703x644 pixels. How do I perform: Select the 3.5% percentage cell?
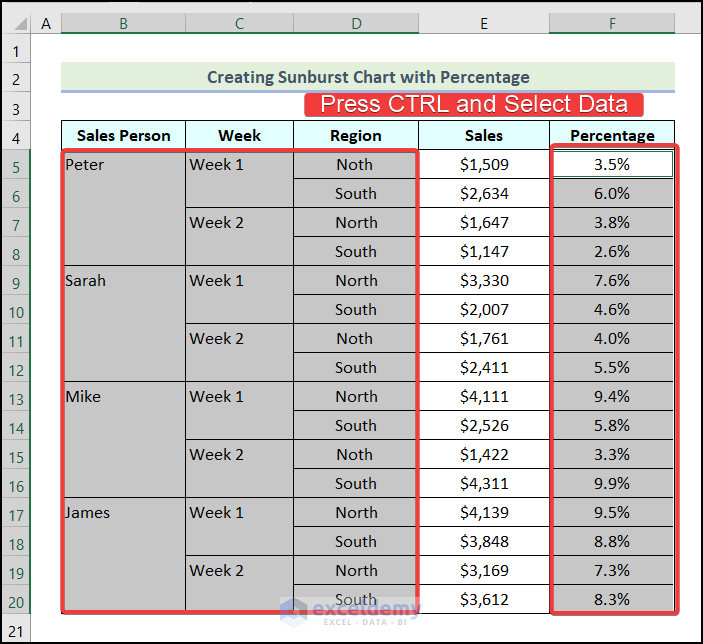coord(612,165)
